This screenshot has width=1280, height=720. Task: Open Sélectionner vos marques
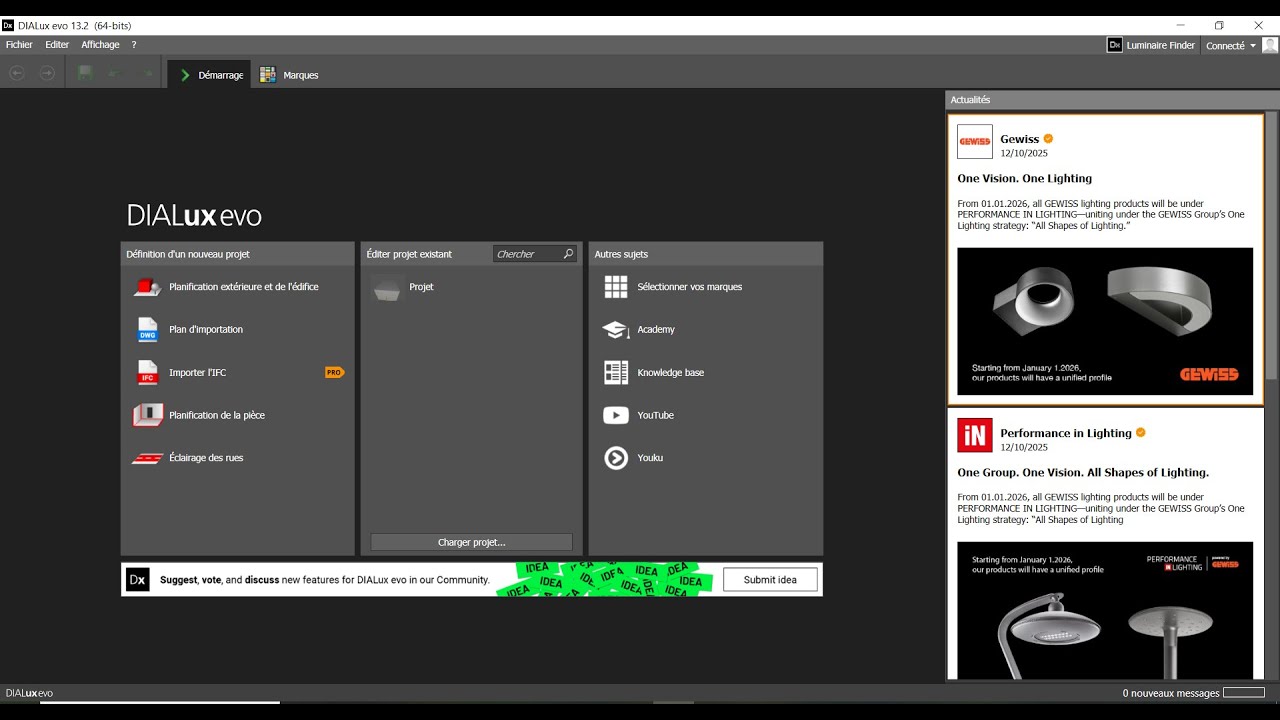[690, 287]
